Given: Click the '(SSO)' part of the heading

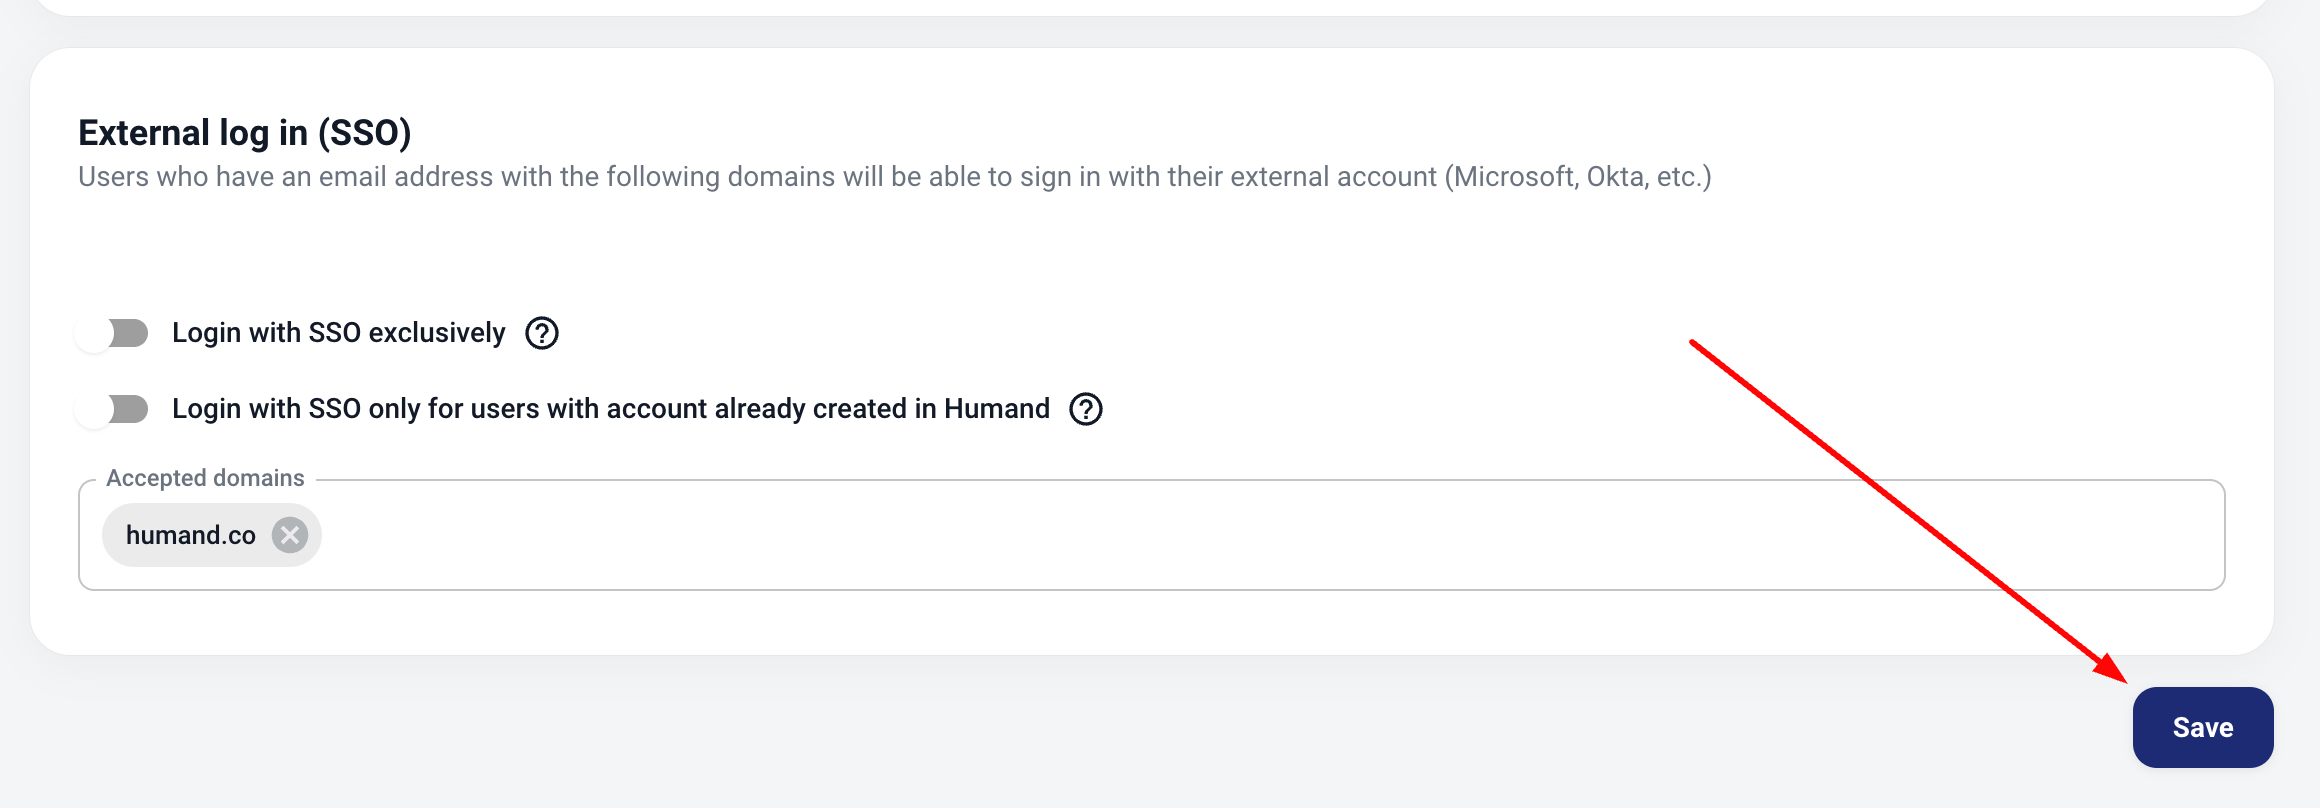Looking at the screenshot, I should point(364,133).
